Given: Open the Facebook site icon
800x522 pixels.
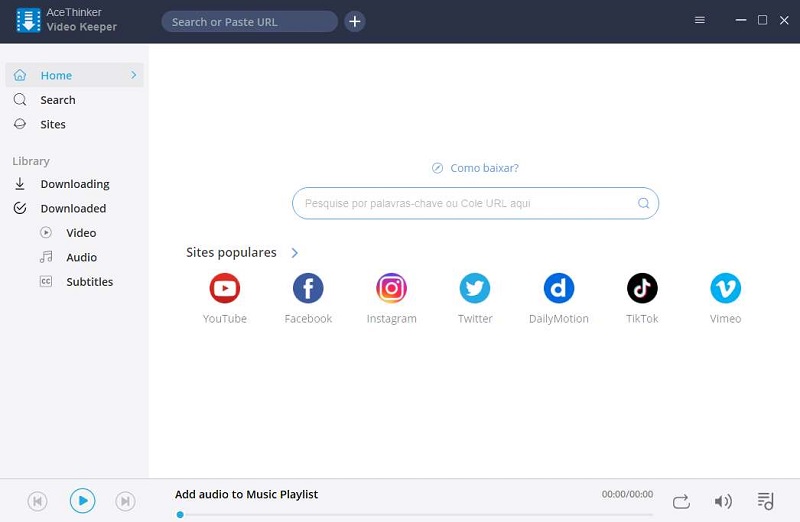Looking at the screenshot, I should pyautogui.click(x=308, y=288).
